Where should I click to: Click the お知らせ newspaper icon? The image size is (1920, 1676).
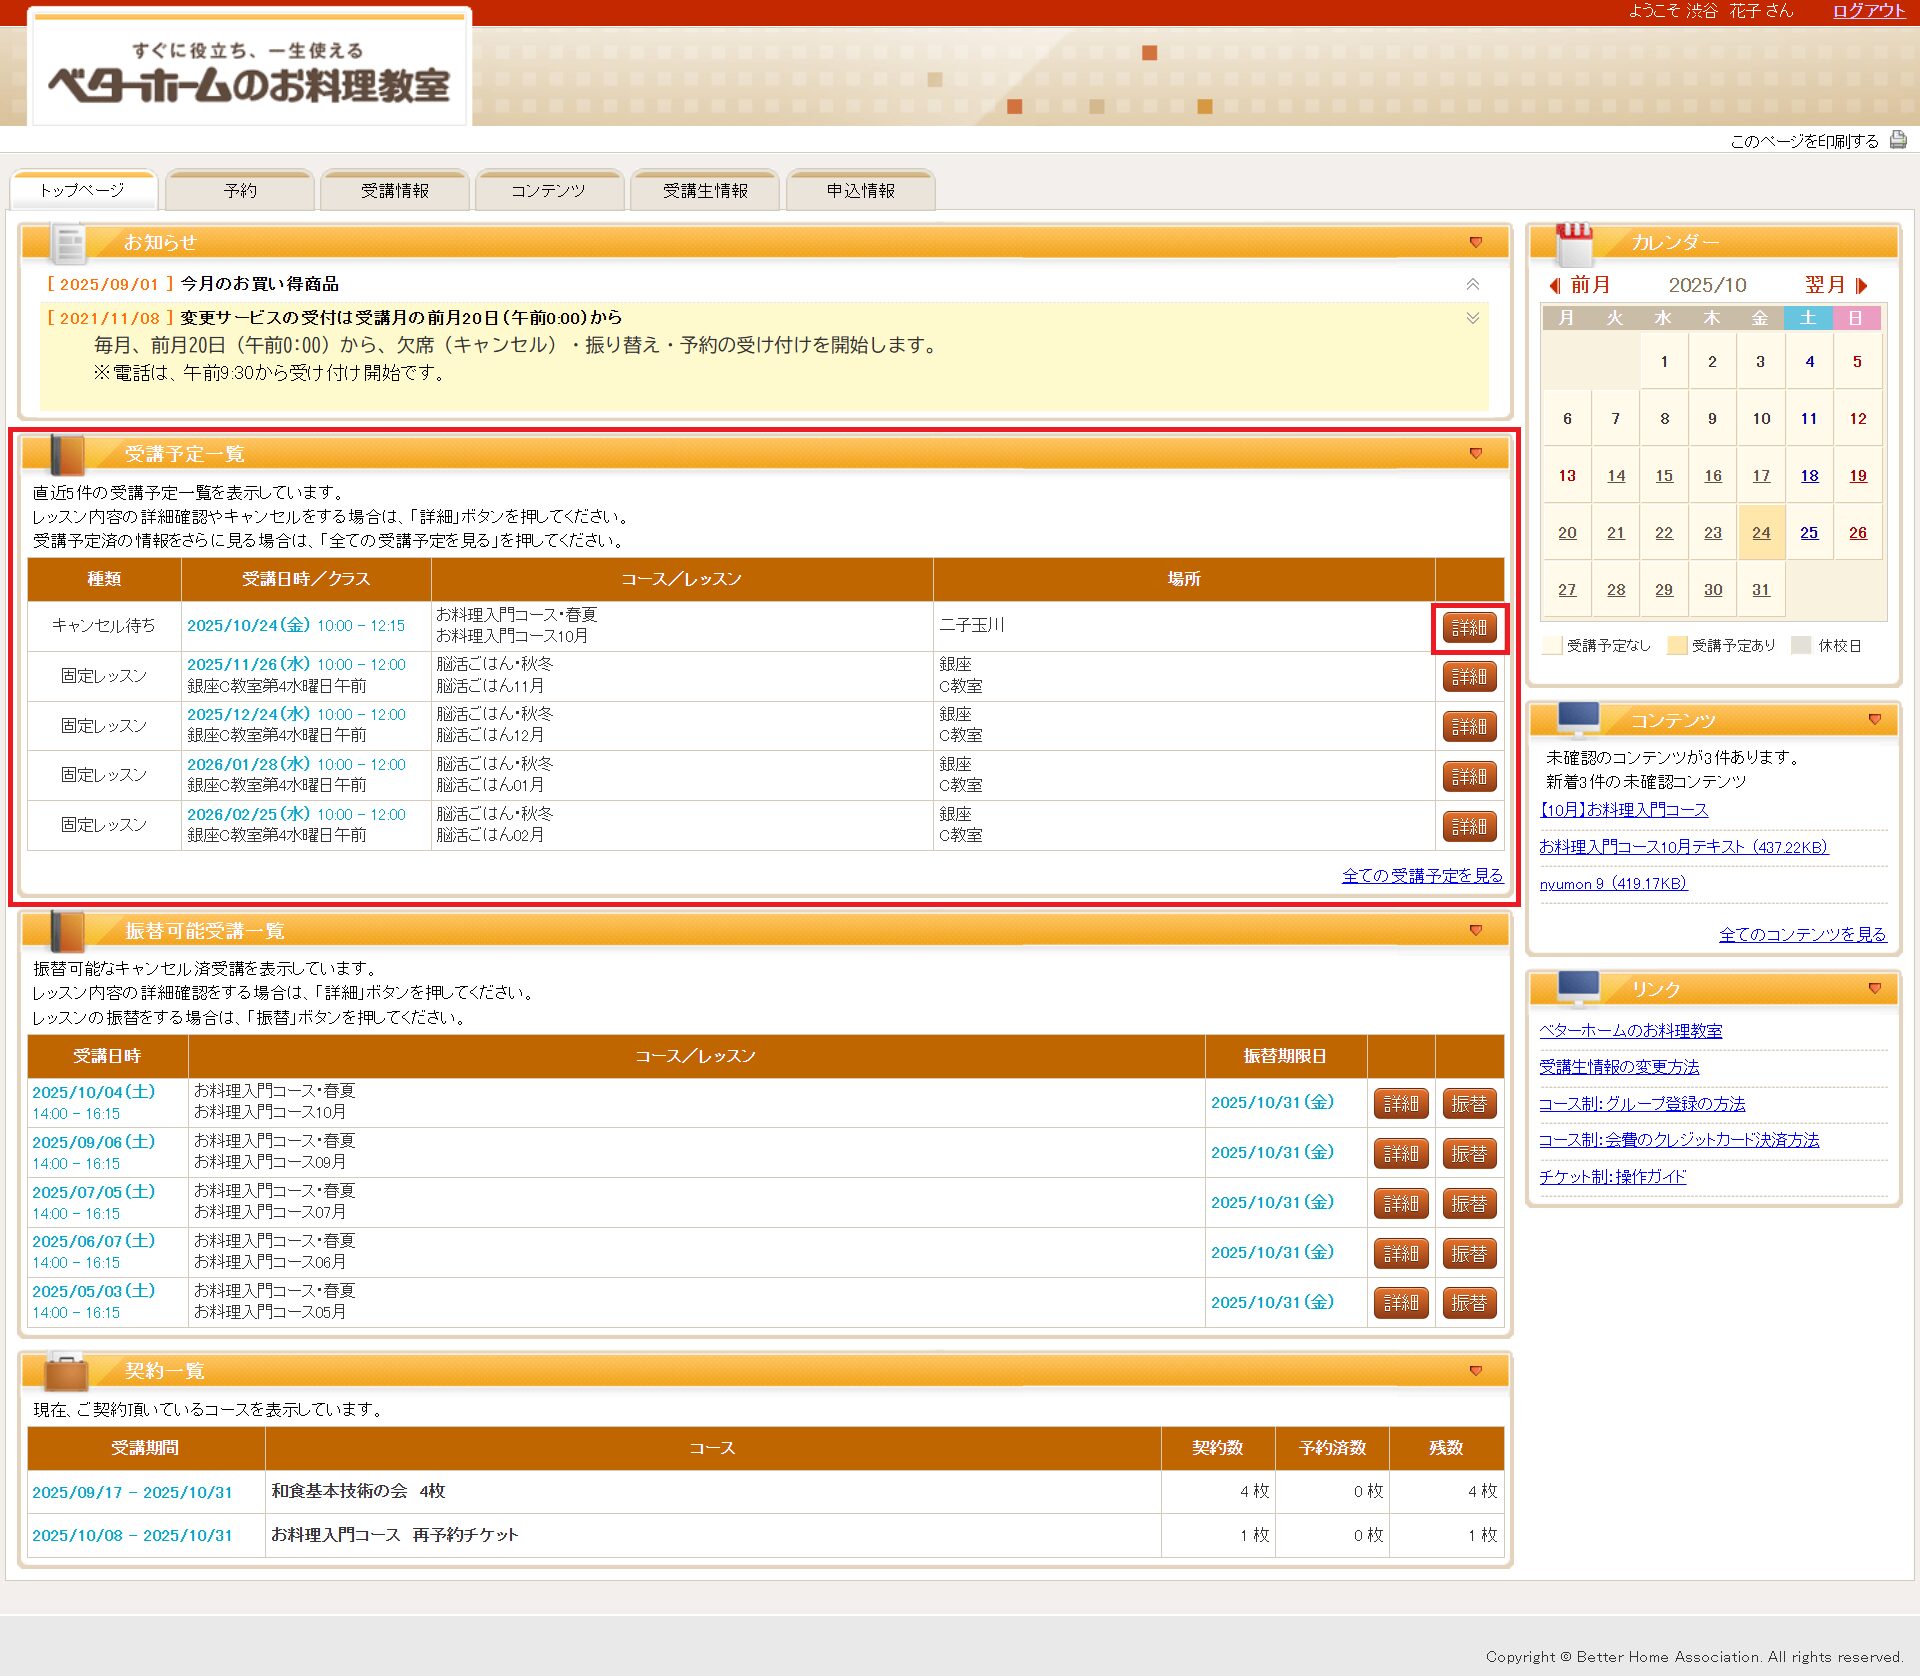69,243
